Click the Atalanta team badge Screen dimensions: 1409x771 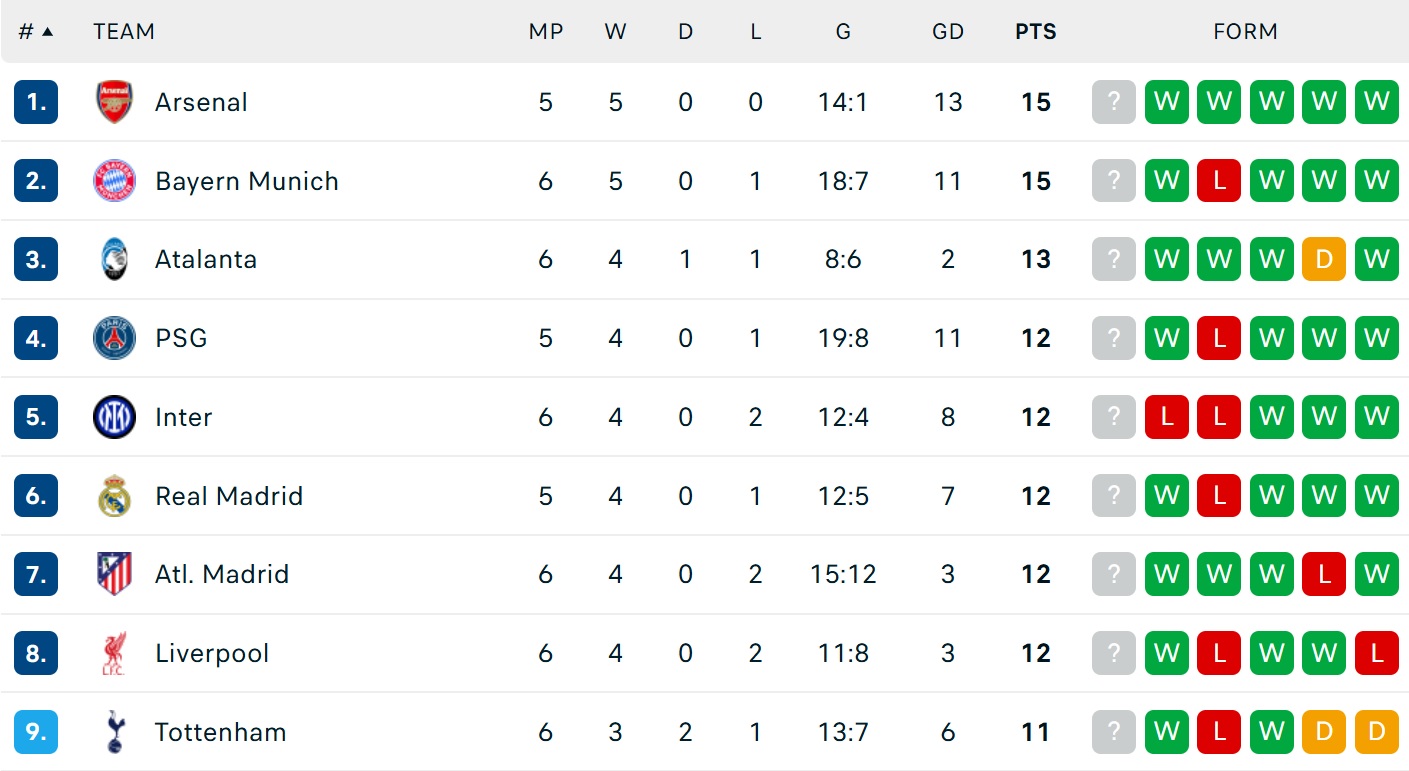114,260
